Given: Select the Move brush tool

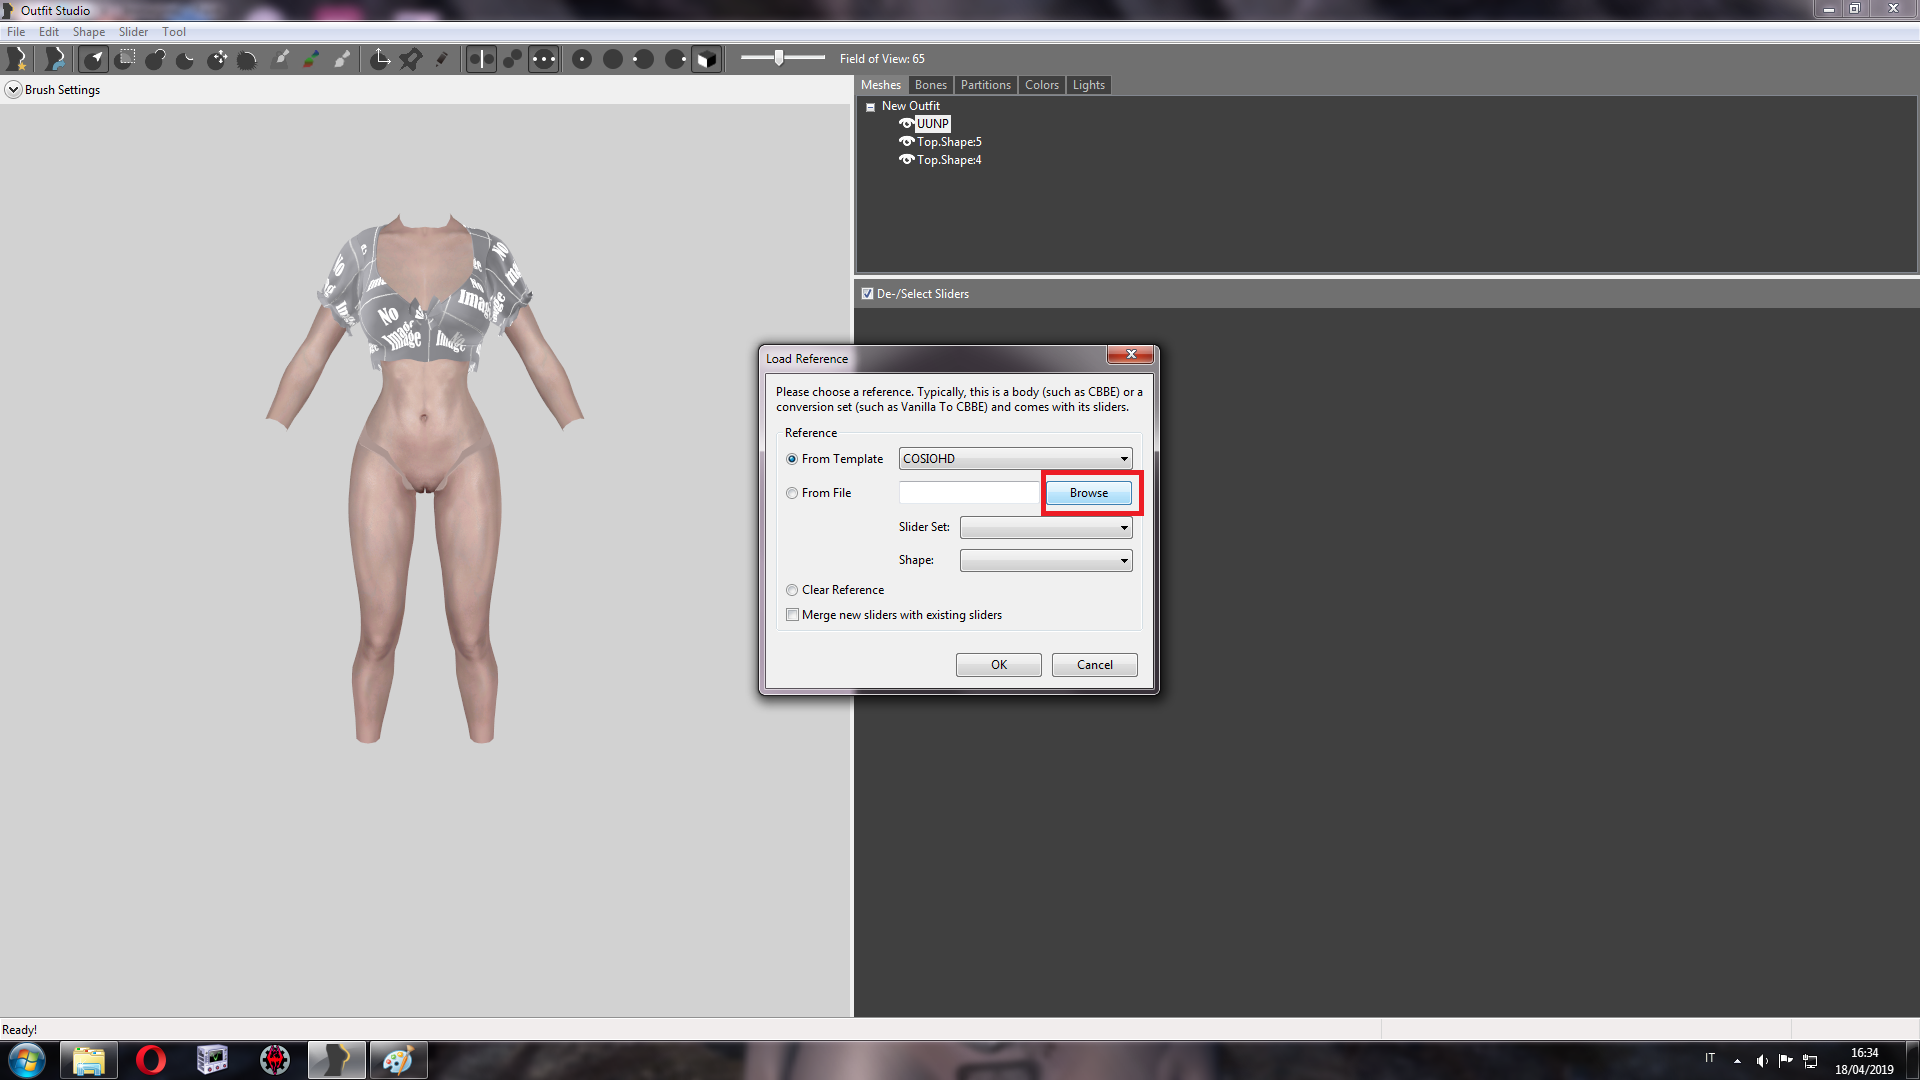Looking at the screenshot, I should click(x=217, y=60).
